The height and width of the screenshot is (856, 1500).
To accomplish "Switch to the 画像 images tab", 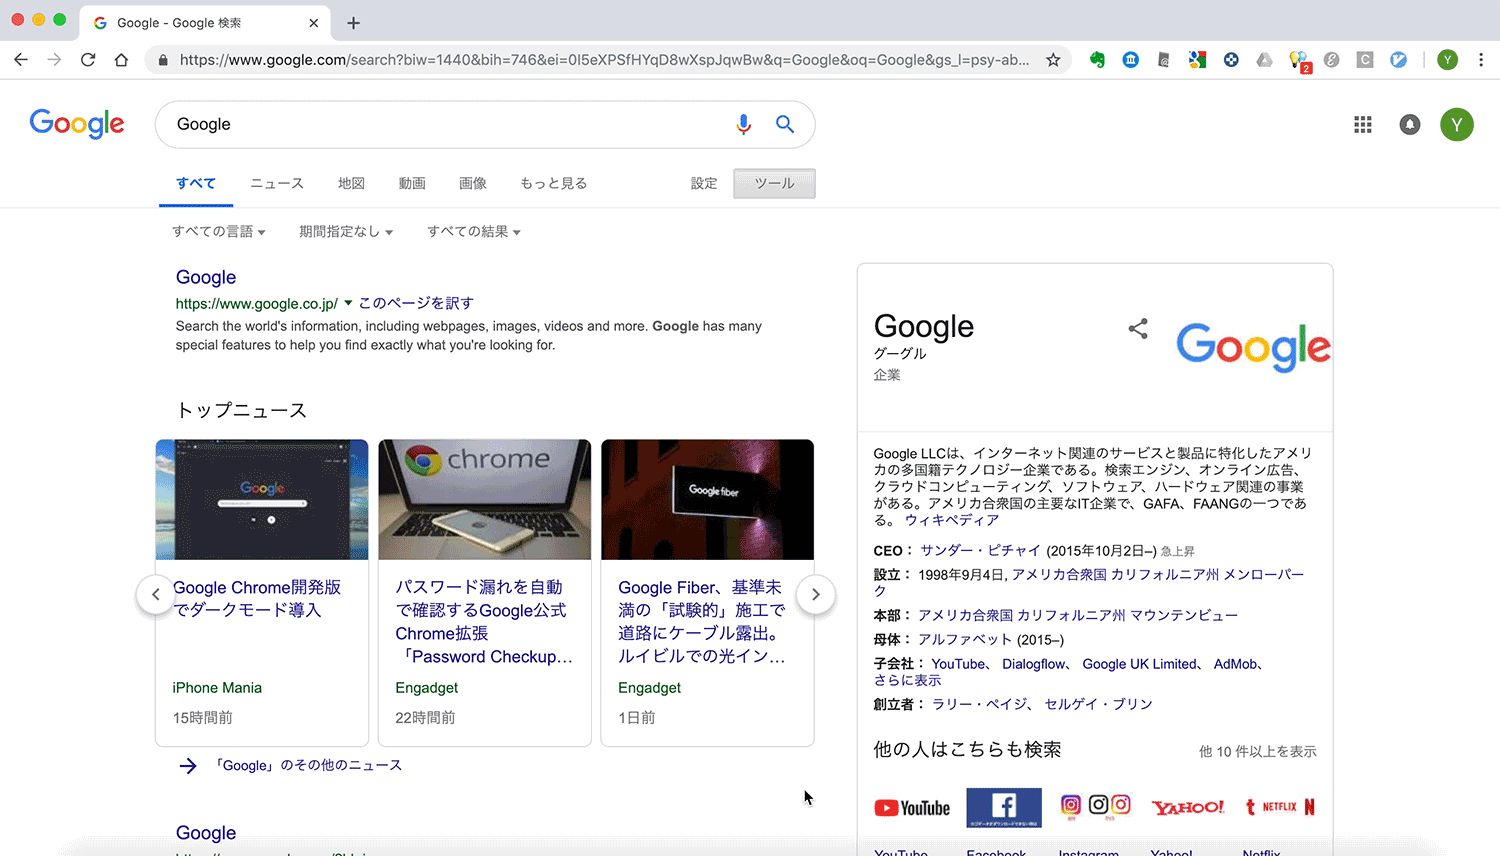I will tap(473, 184).
